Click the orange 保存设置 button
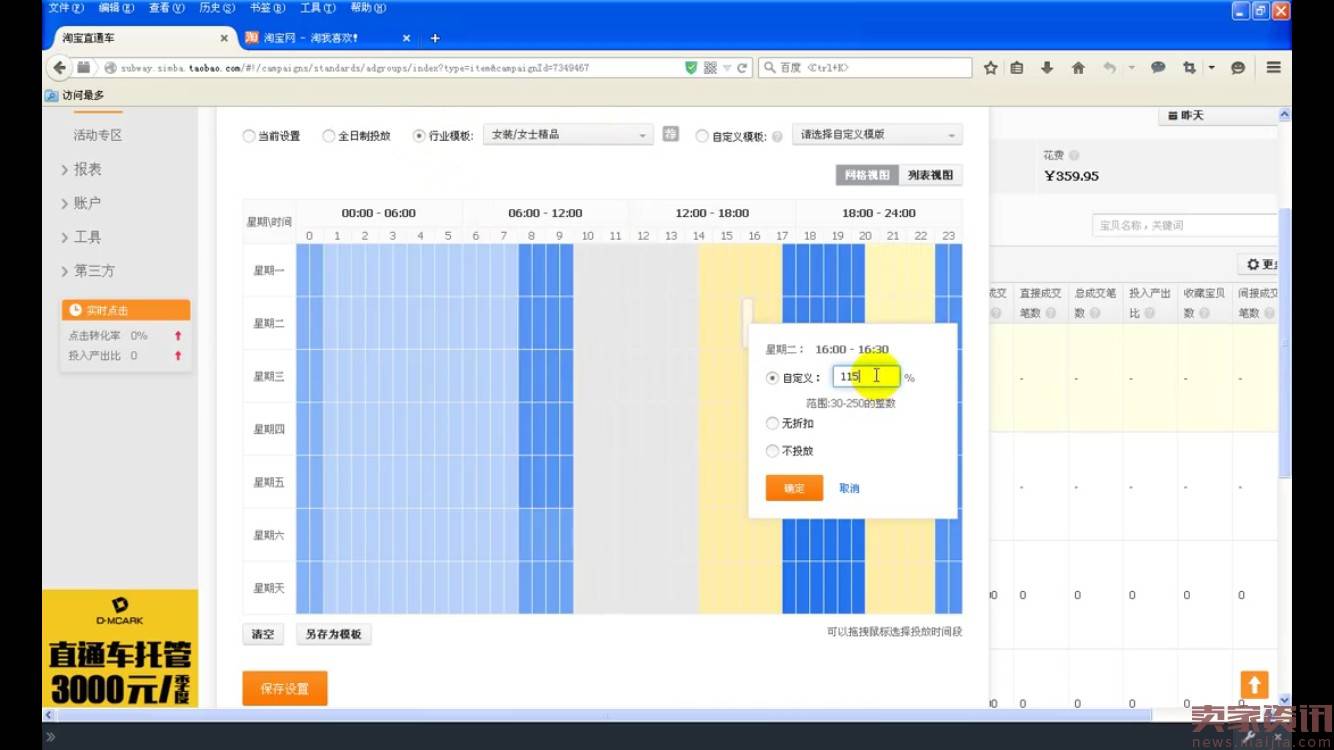1334x750 pixels. [x=285, y=689]
